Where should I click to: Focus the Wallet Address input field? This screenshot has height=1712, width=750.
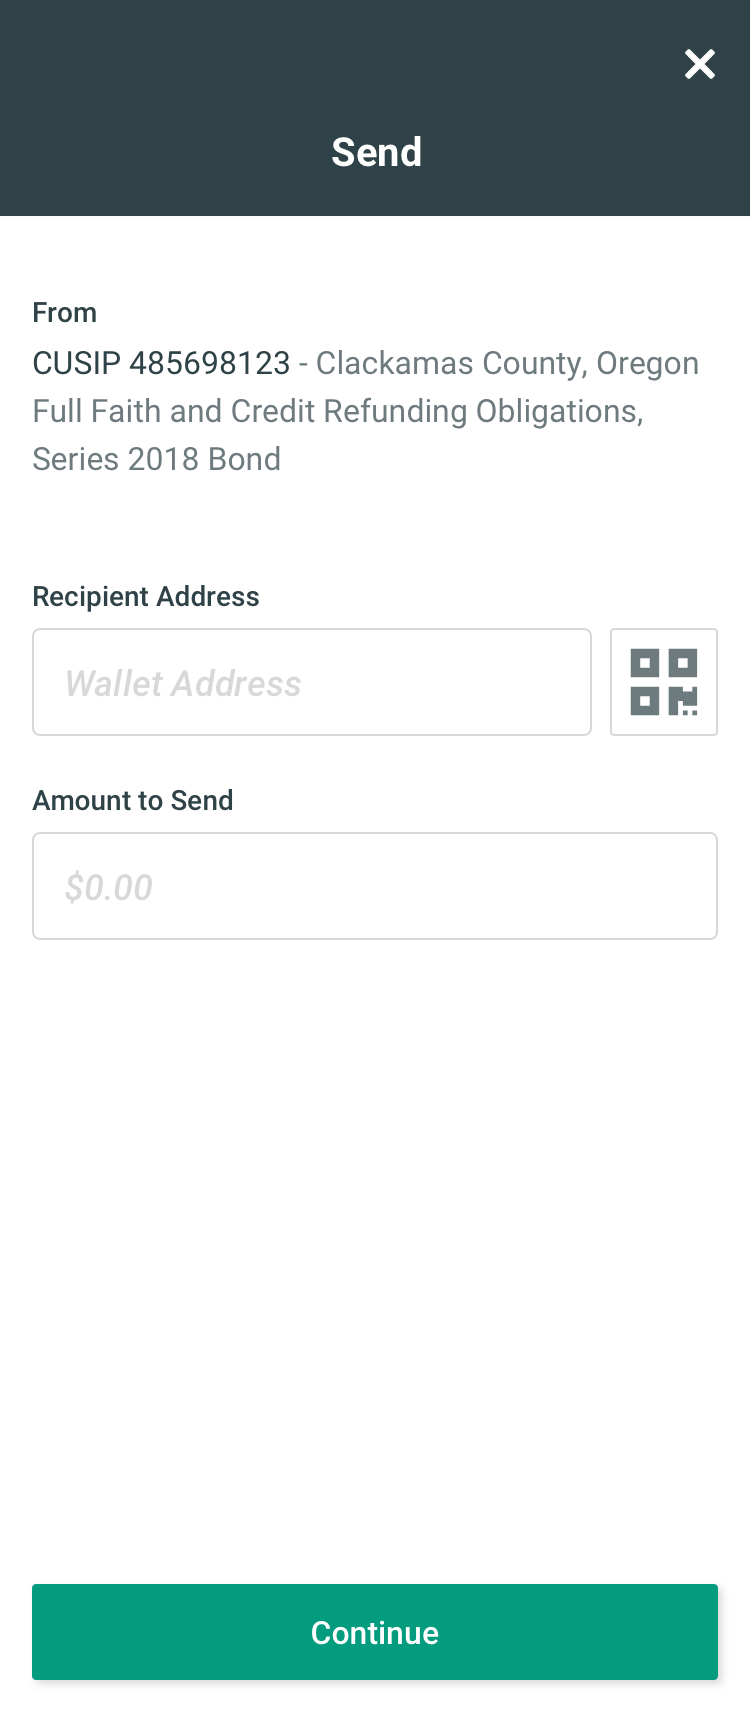pos(312,682)
